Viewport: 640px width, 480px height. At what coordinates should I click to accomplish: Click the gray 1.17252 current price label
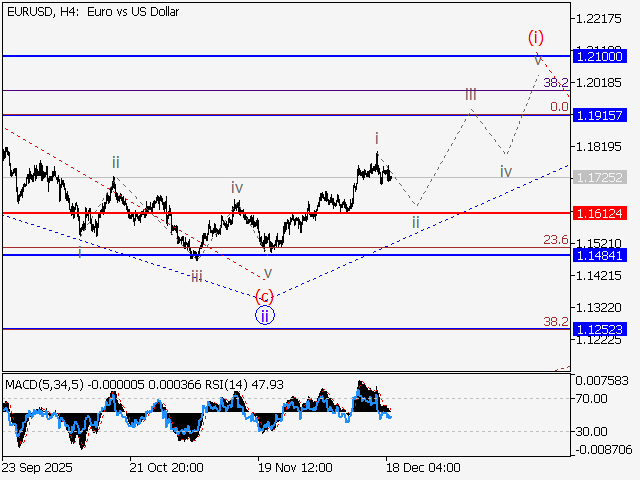point(600,177)
